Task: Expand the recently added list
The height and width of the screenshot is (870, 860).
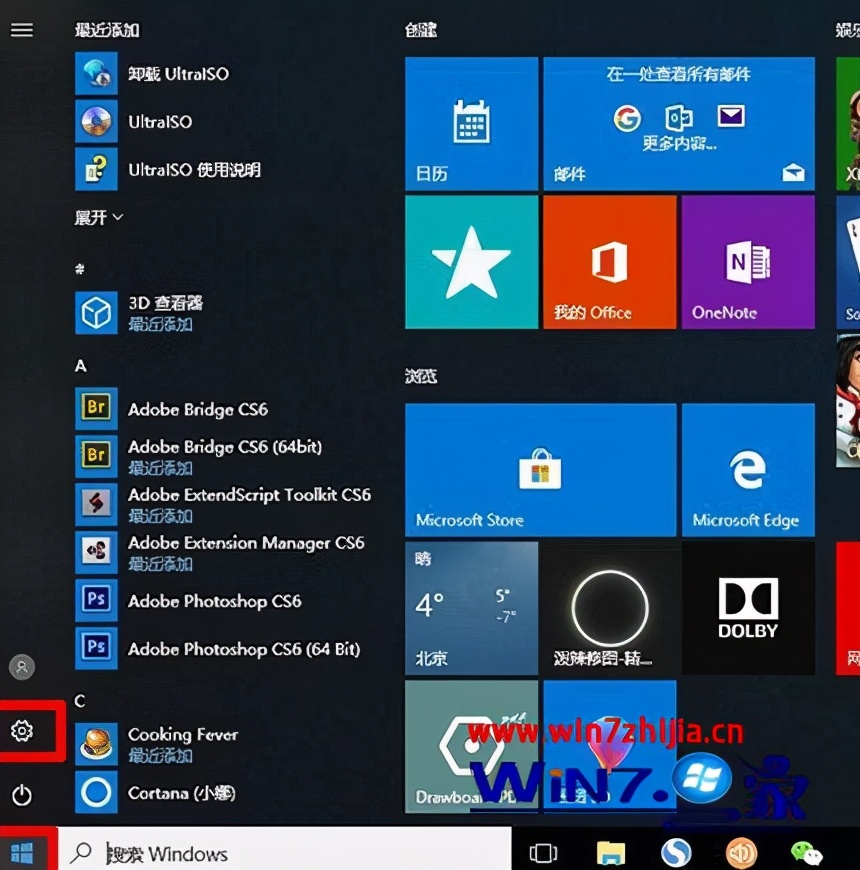Action: 99,217
